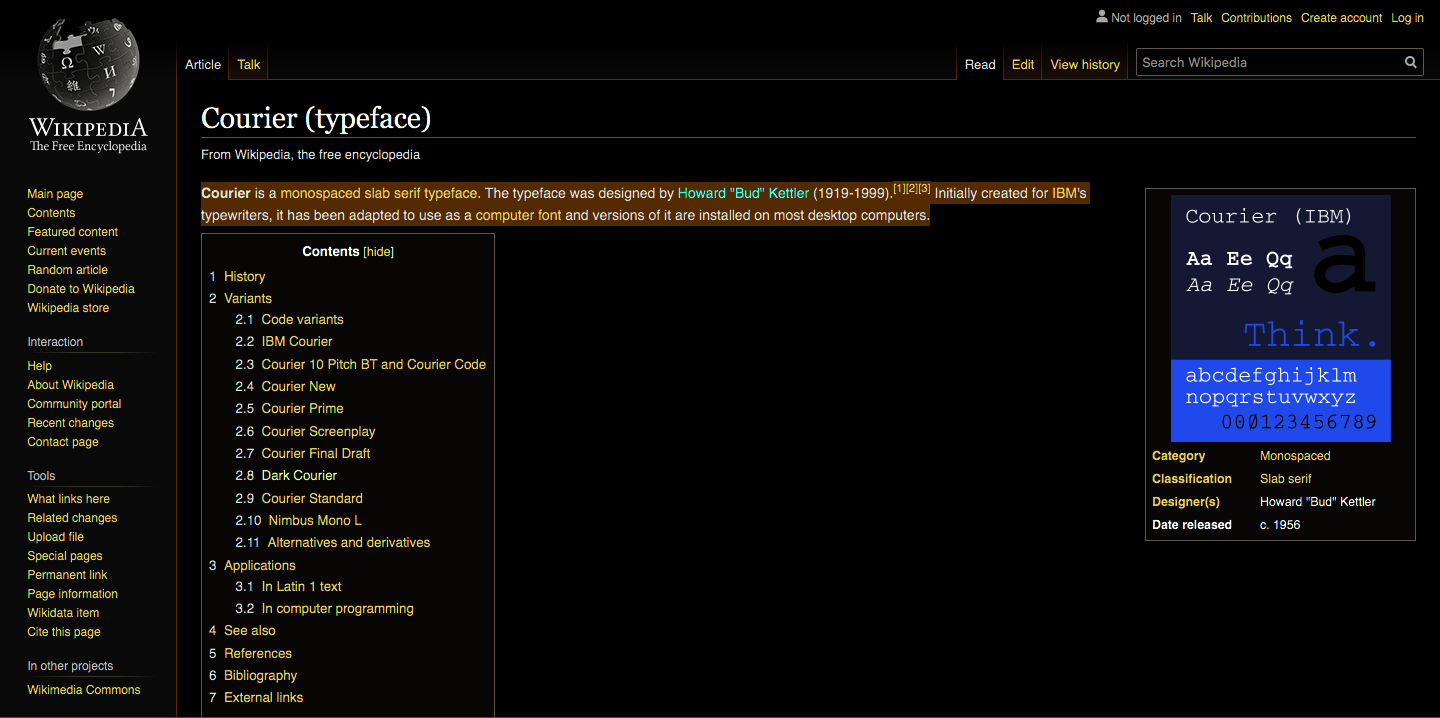
Task: Open the IBM link in the intro
Action: [1065, 193]
